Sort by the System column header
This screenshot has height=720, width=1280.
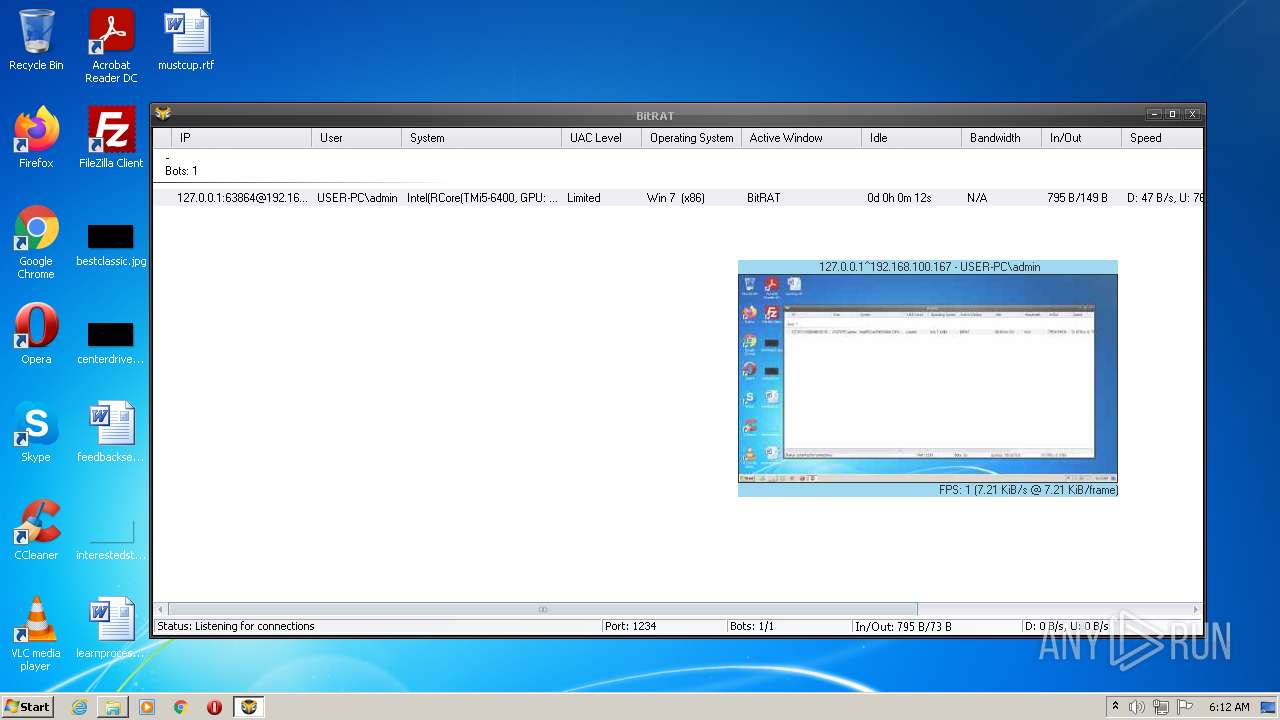(481, 138)
